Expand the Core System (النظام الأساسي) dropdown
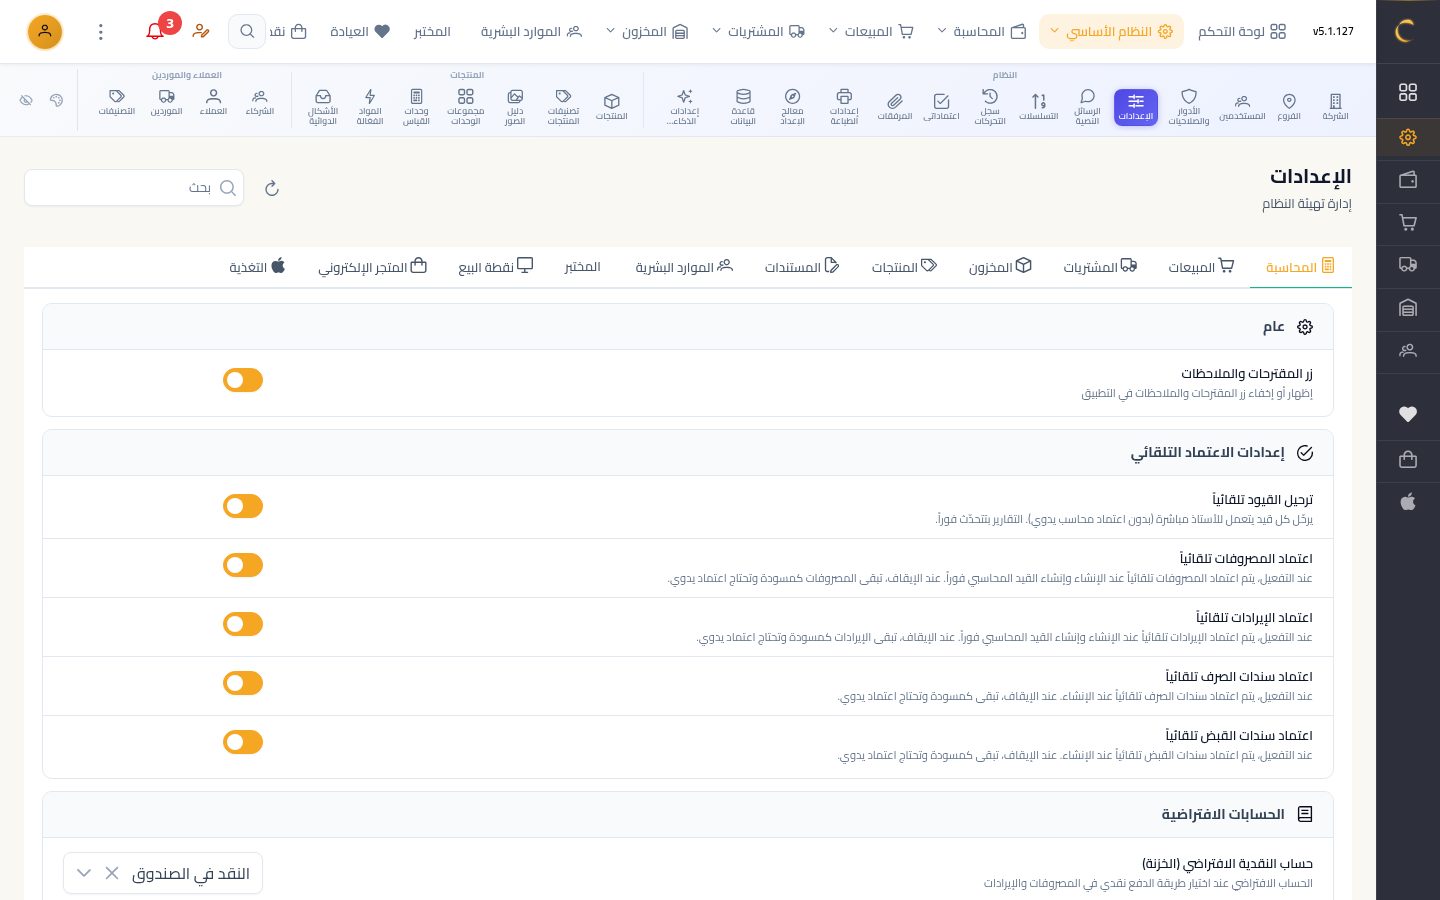The width and height of the screenshot is (1440, 900). tap(1111, 31)
